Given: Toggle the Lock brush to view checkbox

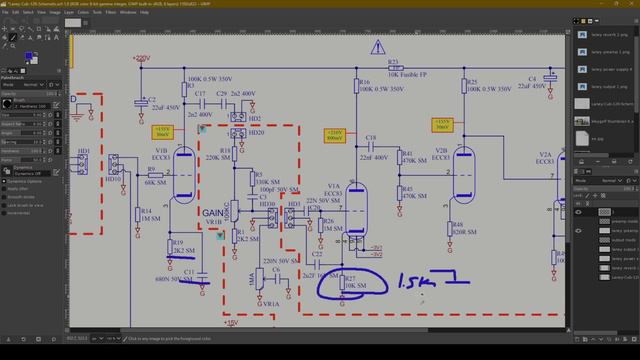Looking at the screenshot, I should click(4, 205).
